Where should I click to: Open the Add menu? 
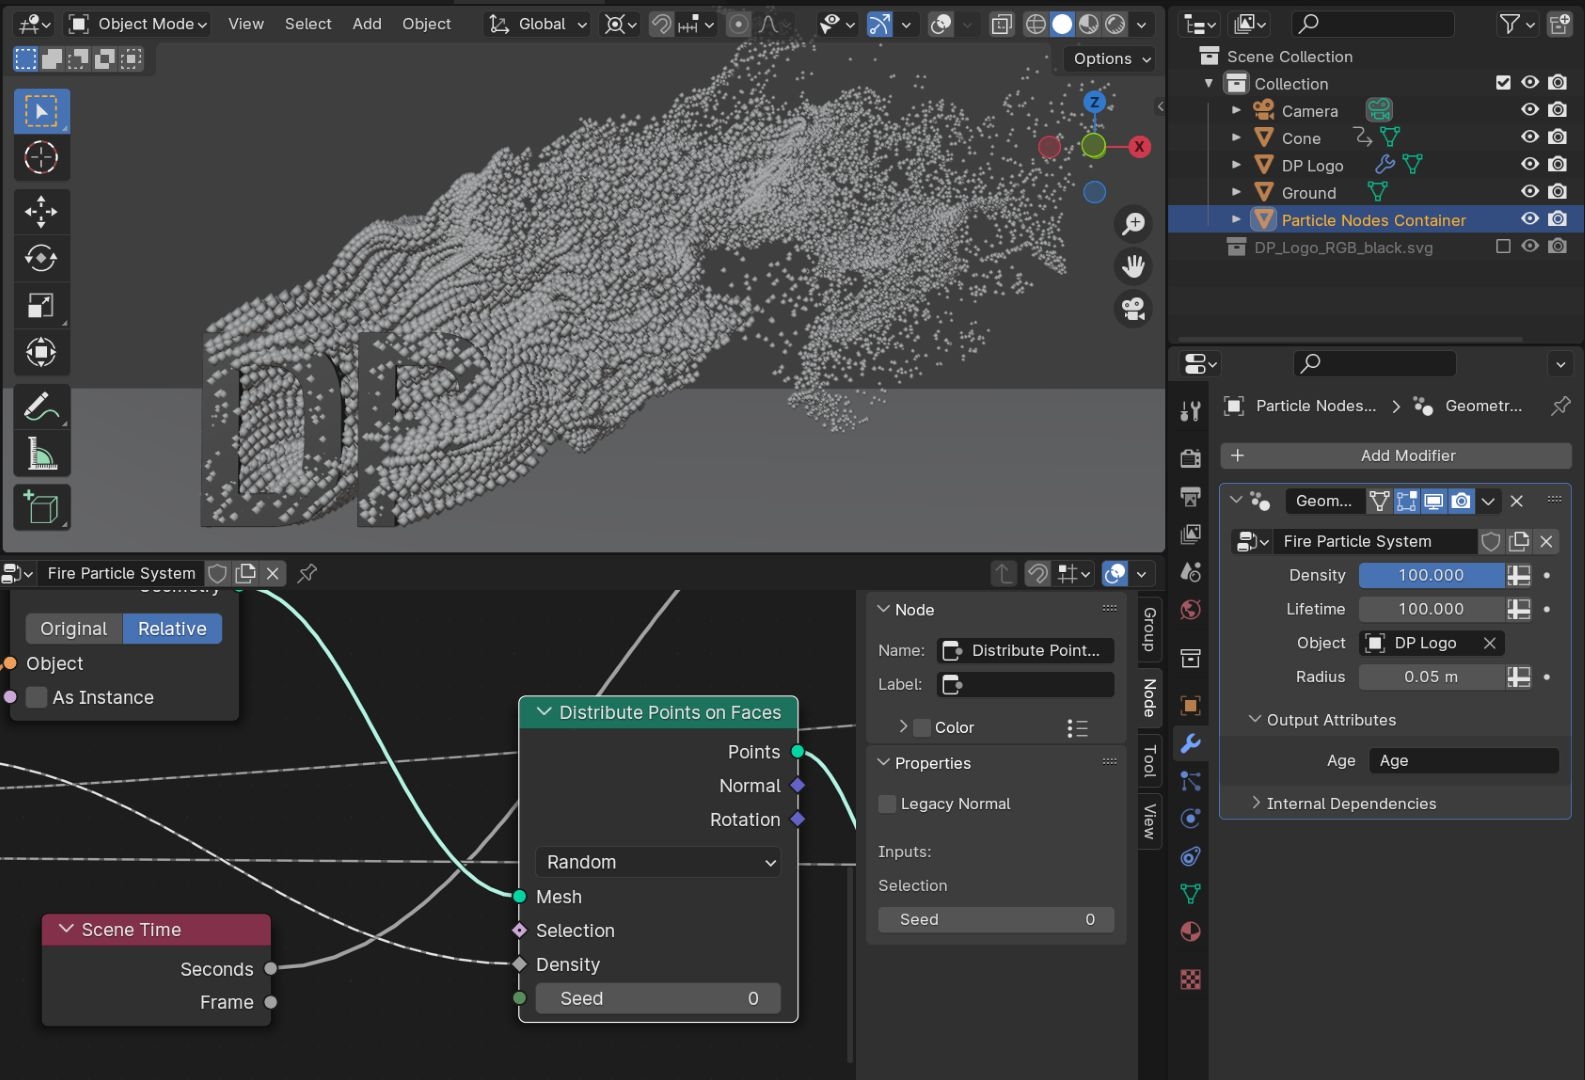click(x=366, y=24)
